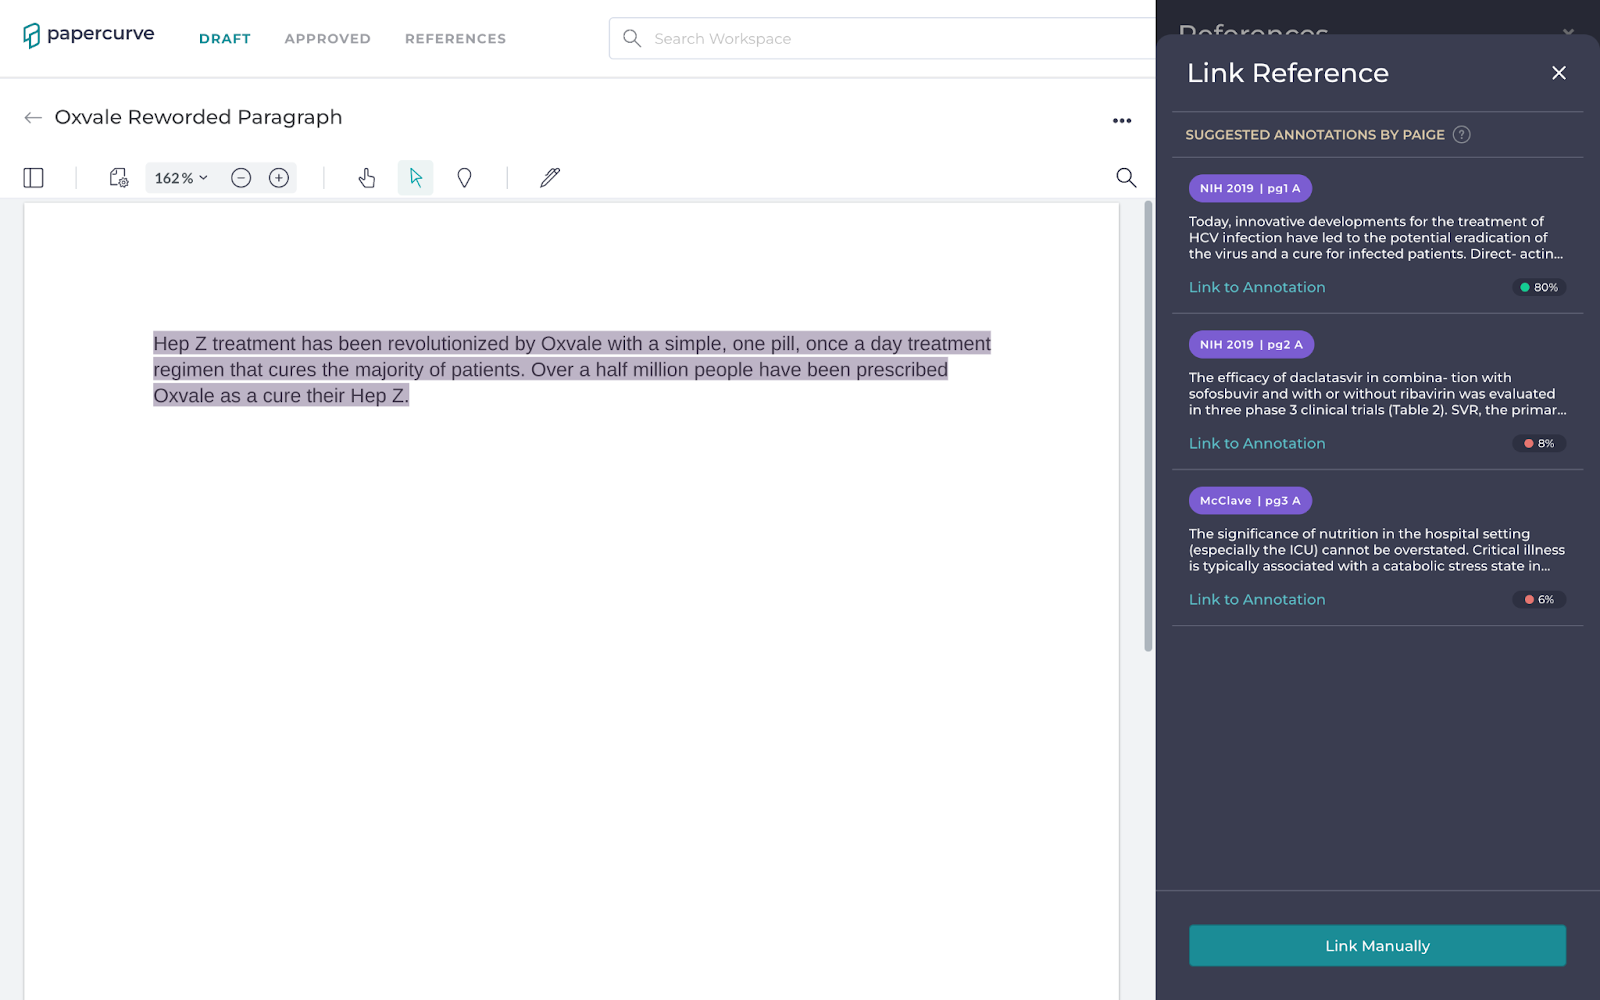Click the Oxvale Reworded Paragraph title

[x=198, y=118]
